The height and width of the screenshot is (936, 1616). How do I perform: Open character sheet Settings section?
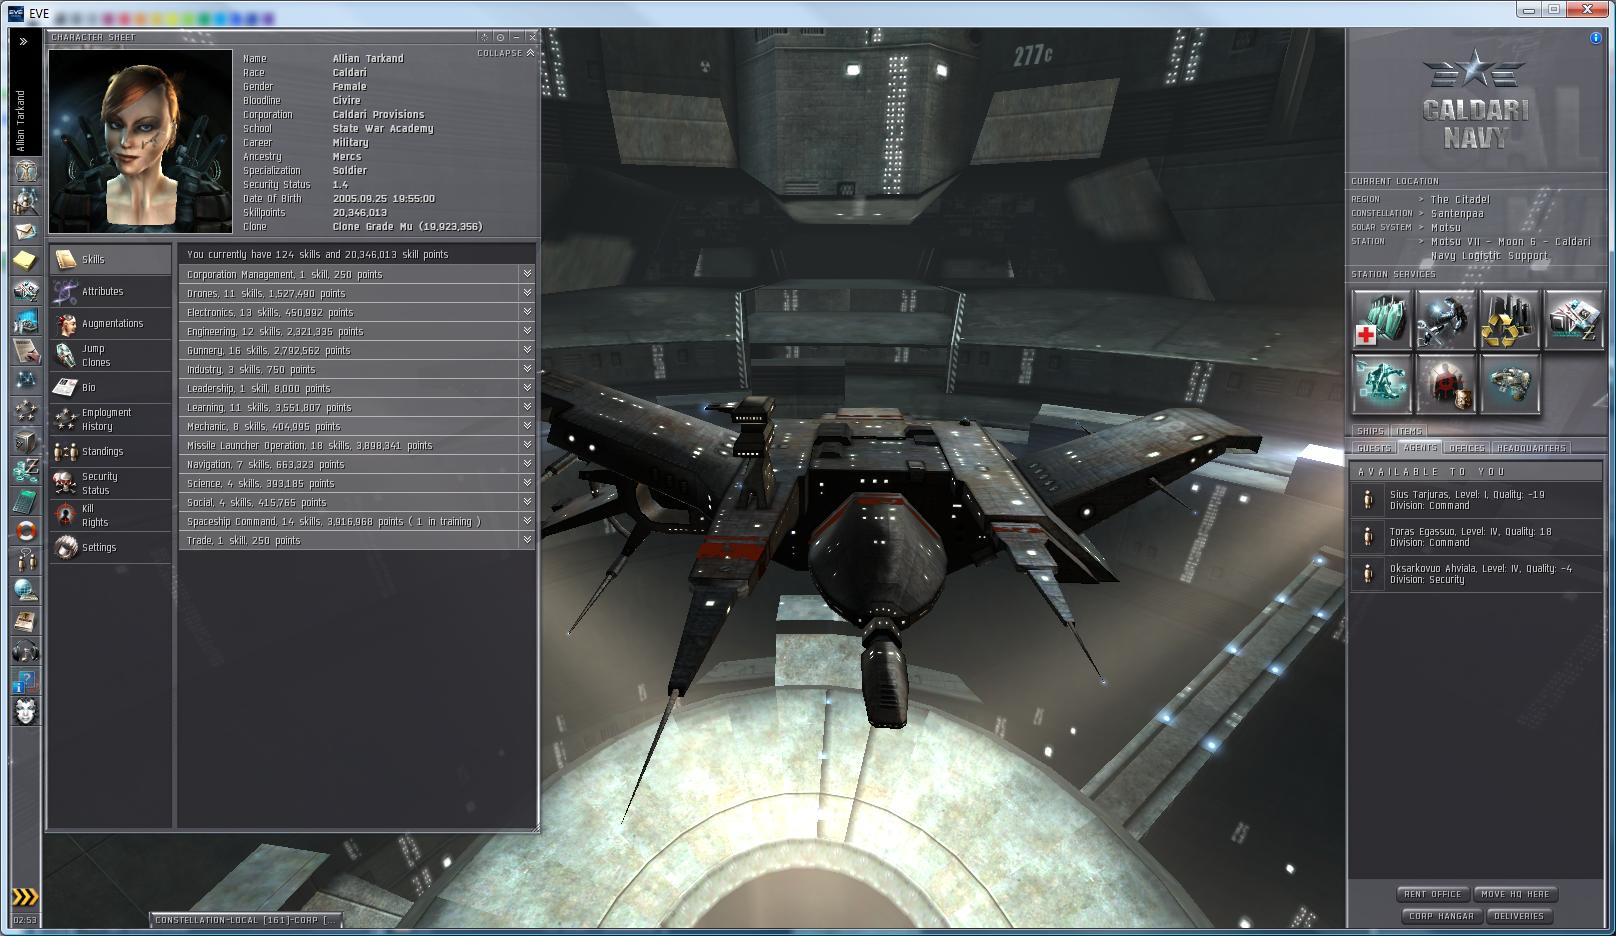111,547
